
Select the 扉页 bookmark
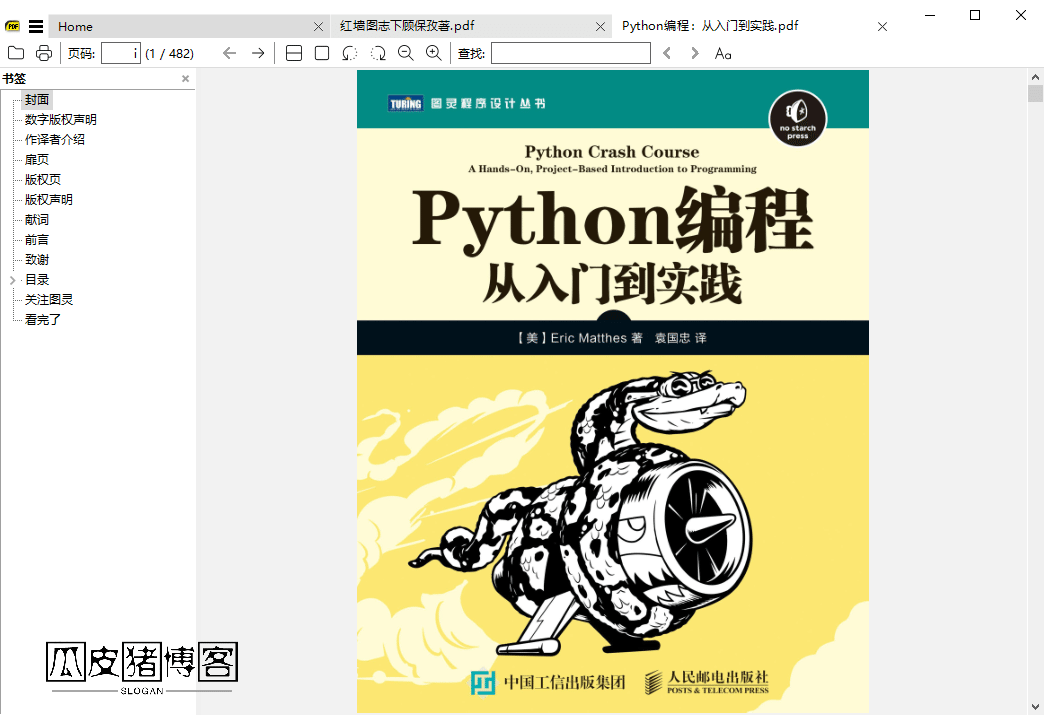[x=37, y=160]
